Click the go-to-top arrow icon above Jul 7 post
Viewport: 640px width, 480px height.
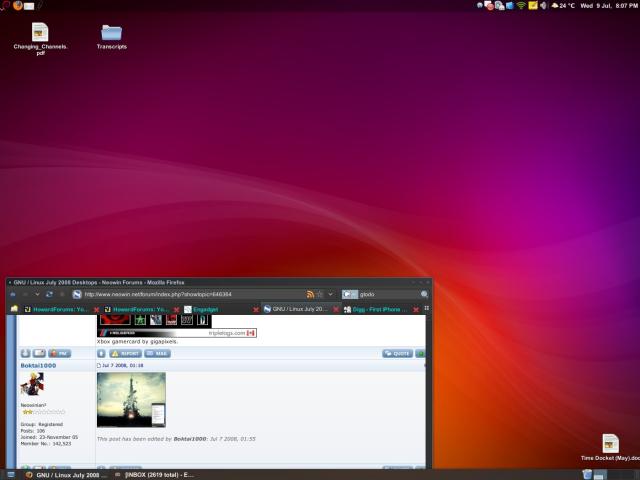click(101, 353)
